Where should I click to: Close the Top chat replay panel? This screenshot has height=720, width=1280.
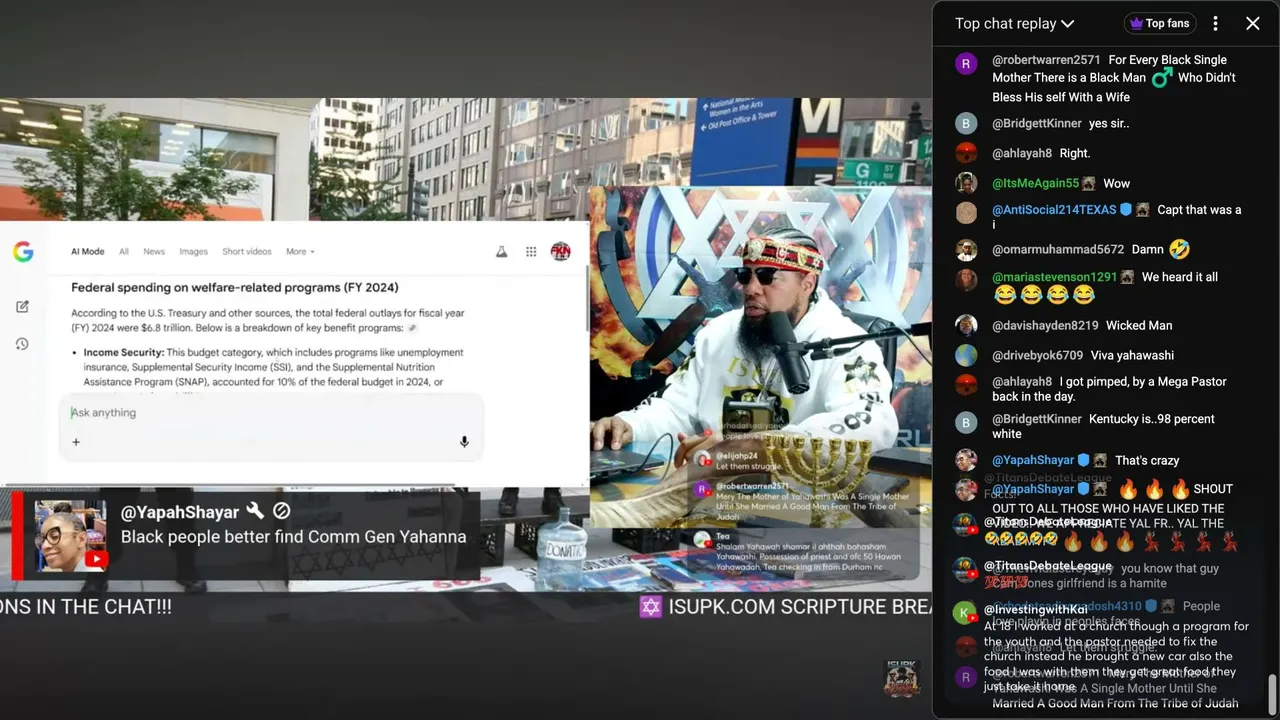coord(1252,23)
